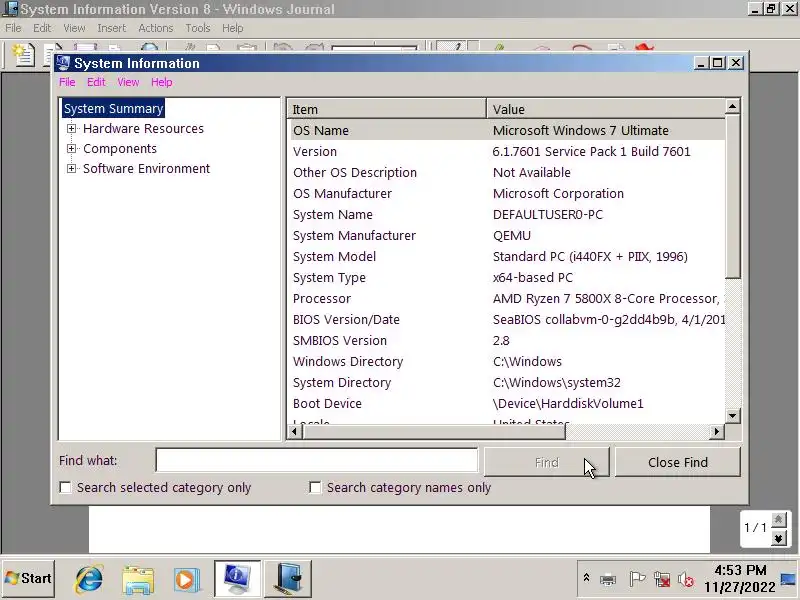Open Windows Journal's Help menu
Screen dimensions: 800x600
(x=233, y=28)
